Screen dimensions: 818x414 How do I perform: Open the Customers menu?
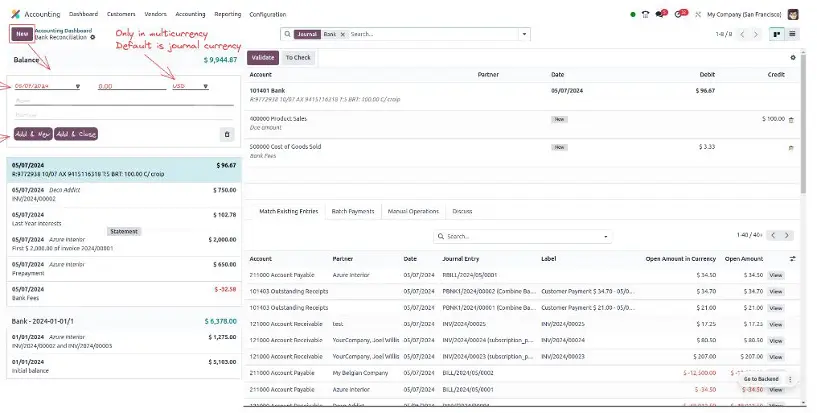pos(121,14)
